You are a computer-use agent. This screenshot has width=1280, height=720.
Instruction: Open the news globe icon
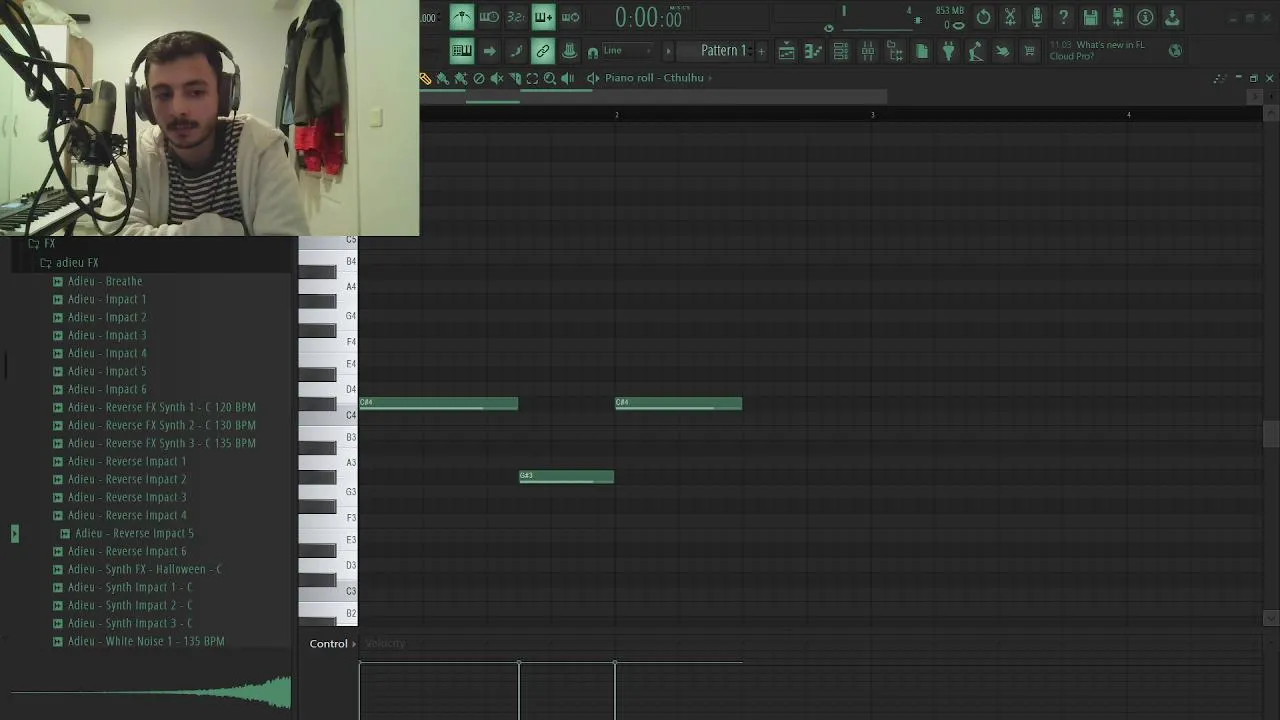click(1175, 50)
